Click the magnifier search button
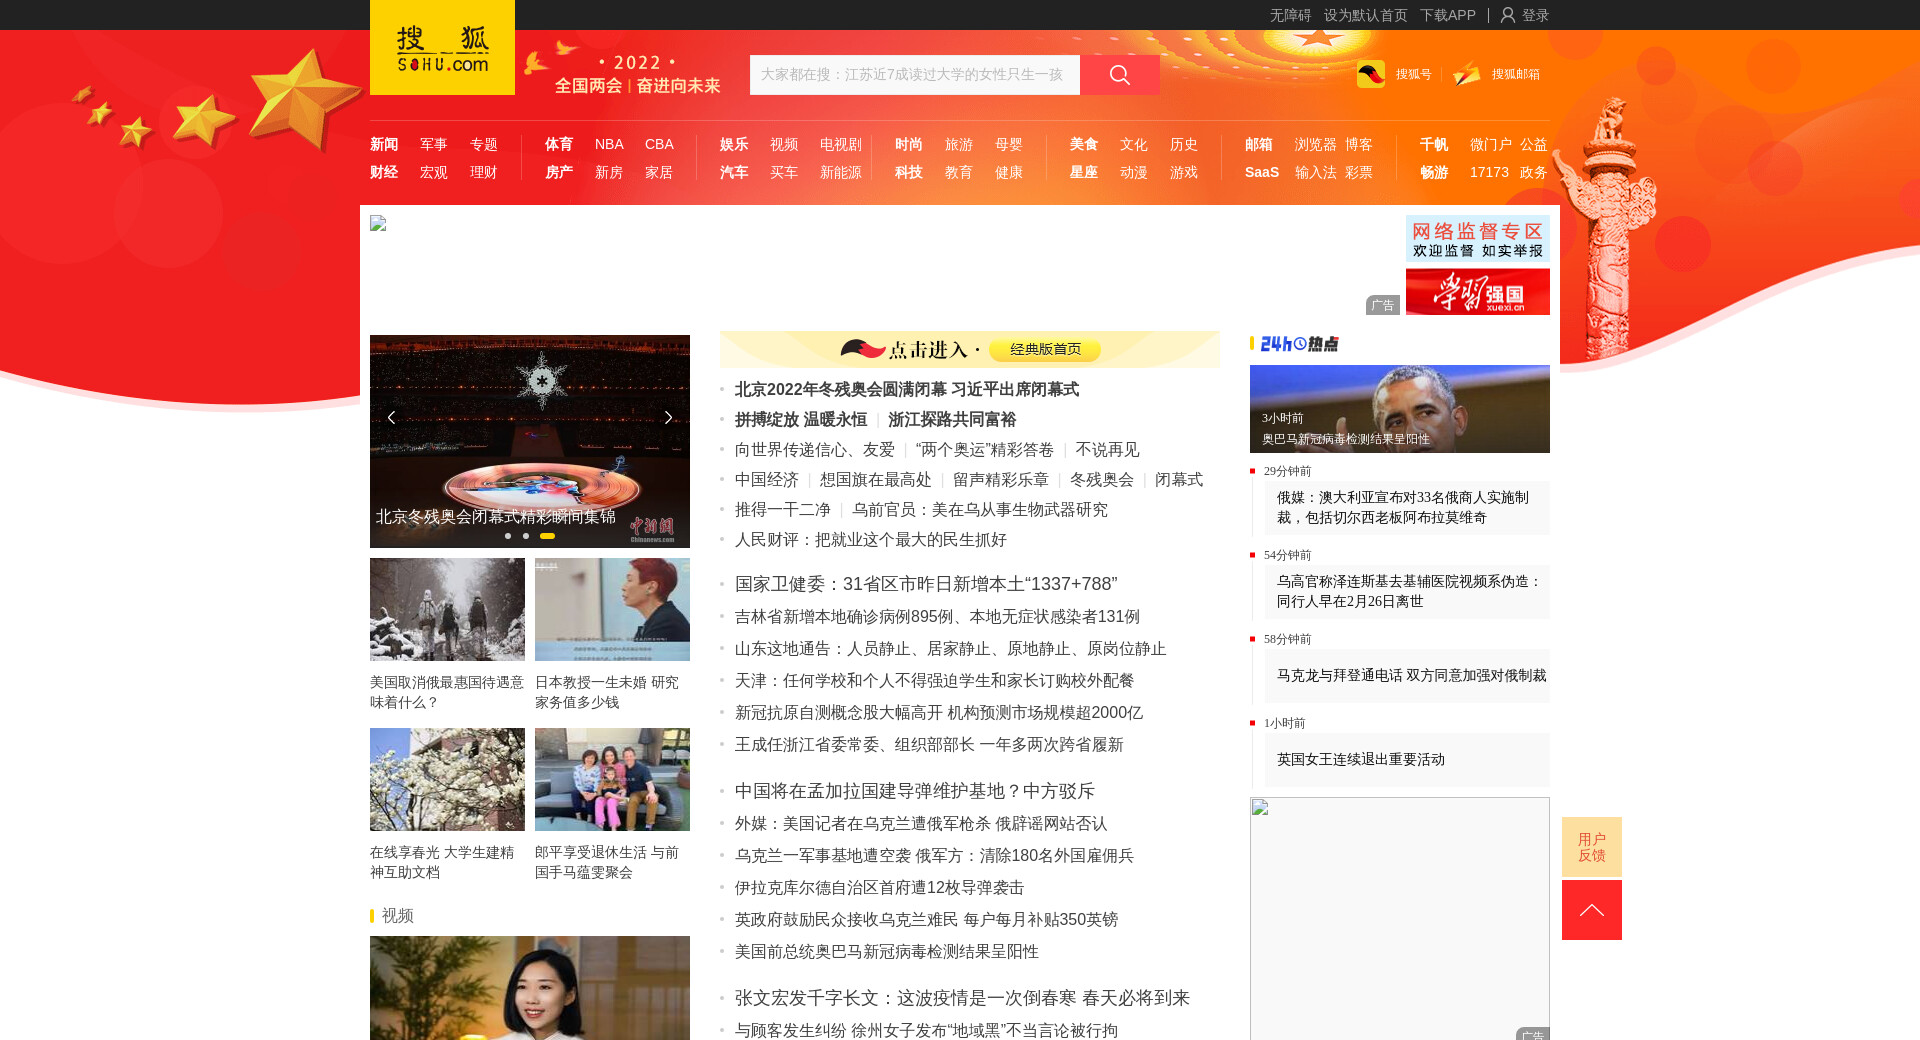 pos(1119,75)
